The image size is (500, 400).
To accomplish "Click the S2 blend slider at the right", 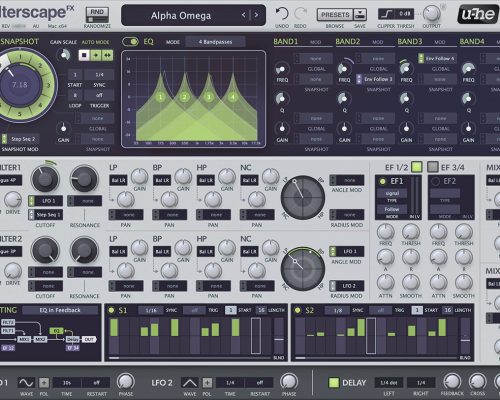I will point(465,336).
